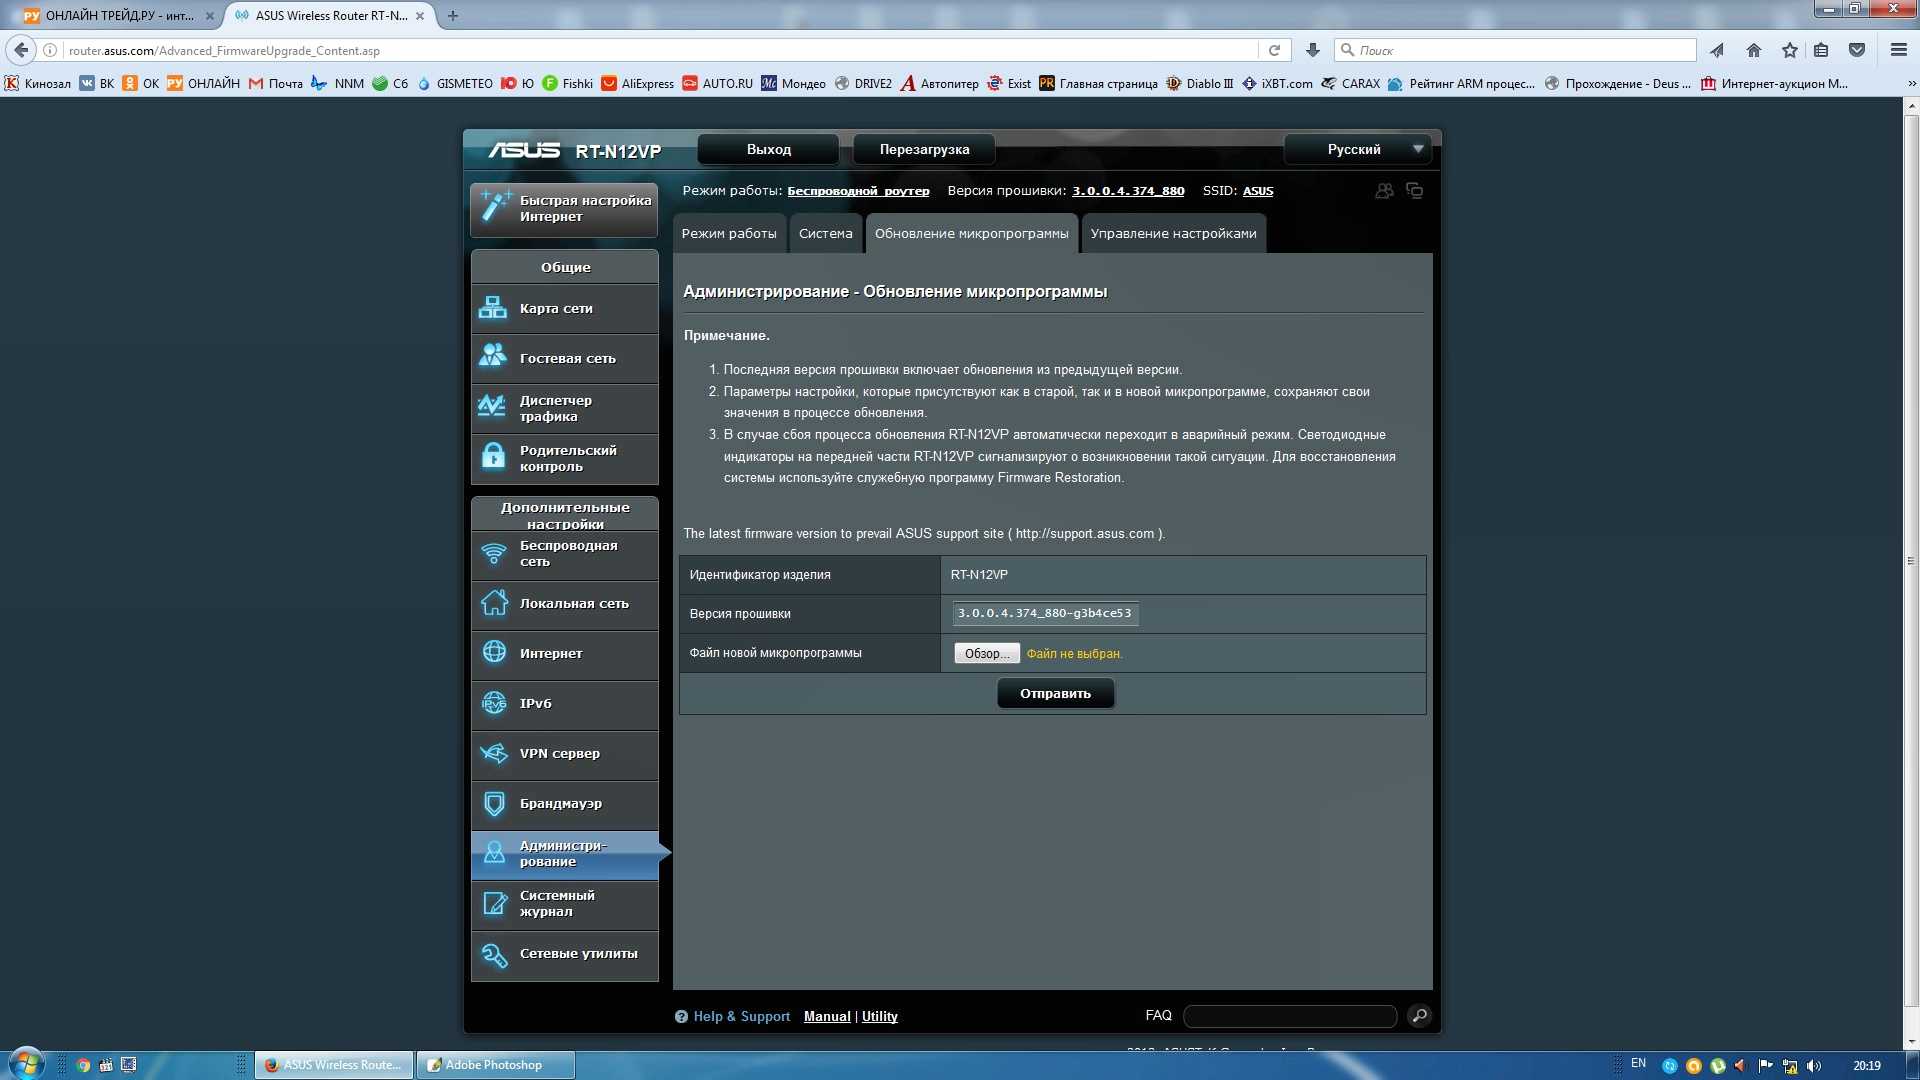Image resolution: width=1920 pixels, height=1080 pixels.
Task: Switch to the Управление настройками tab
Action: click(1173, 234)
